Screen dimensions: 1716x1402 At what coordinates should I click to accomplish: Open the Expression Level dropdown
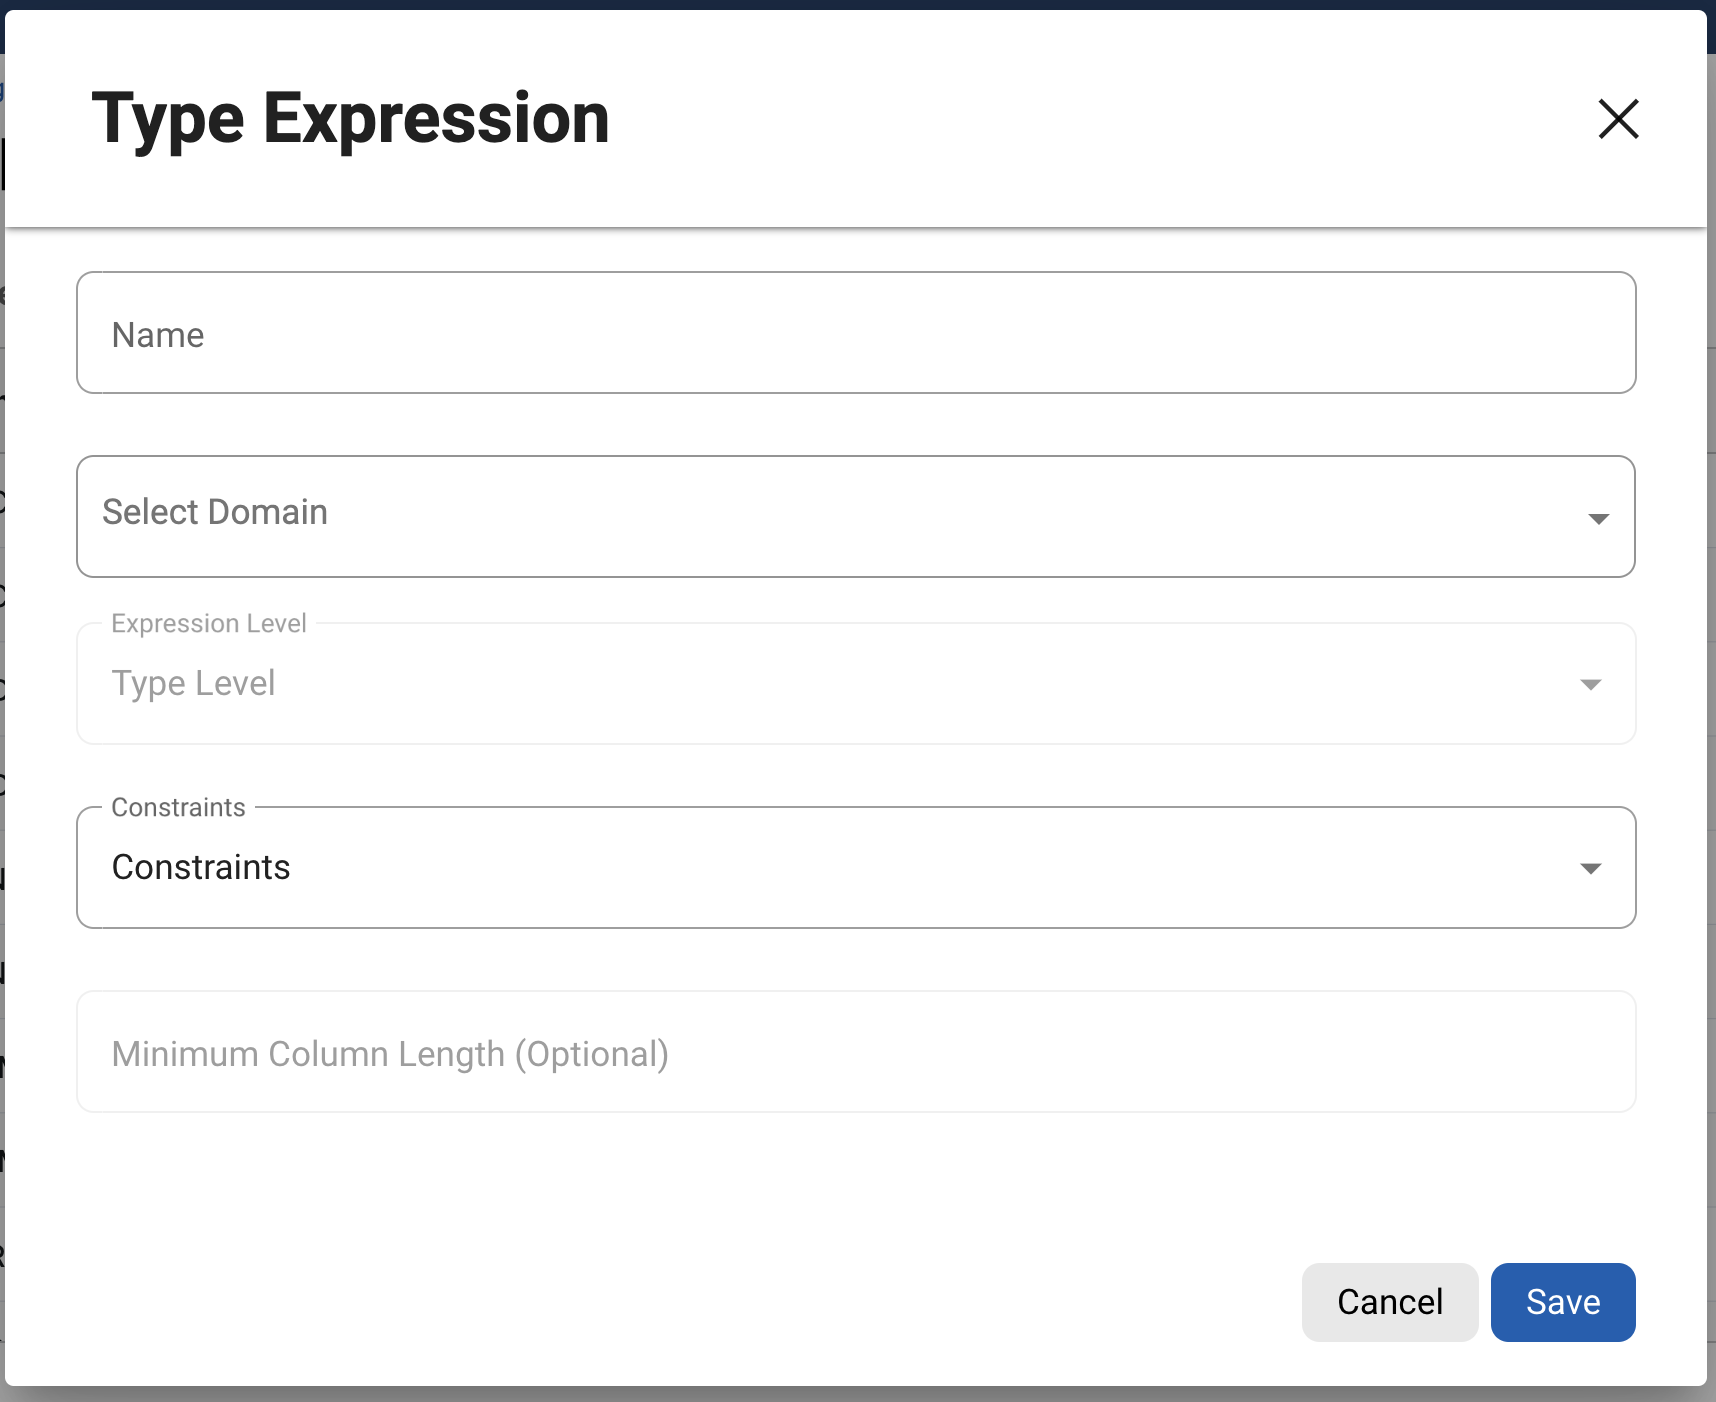coord(856,684)
